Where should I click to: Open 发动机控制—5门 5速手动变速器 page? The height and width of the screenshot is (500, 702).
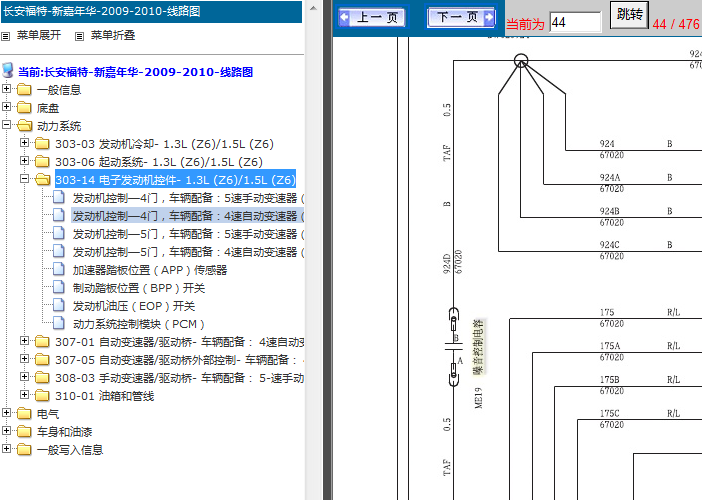(x=188, y=234)
